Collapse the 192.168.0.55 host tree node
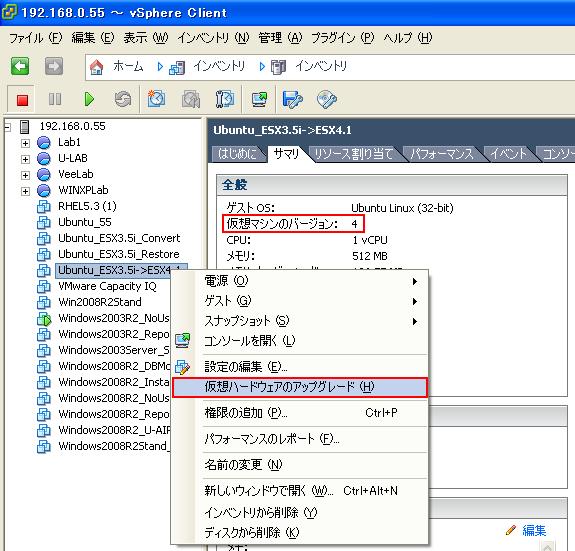575x551 pixels. (x=7, y=127)
